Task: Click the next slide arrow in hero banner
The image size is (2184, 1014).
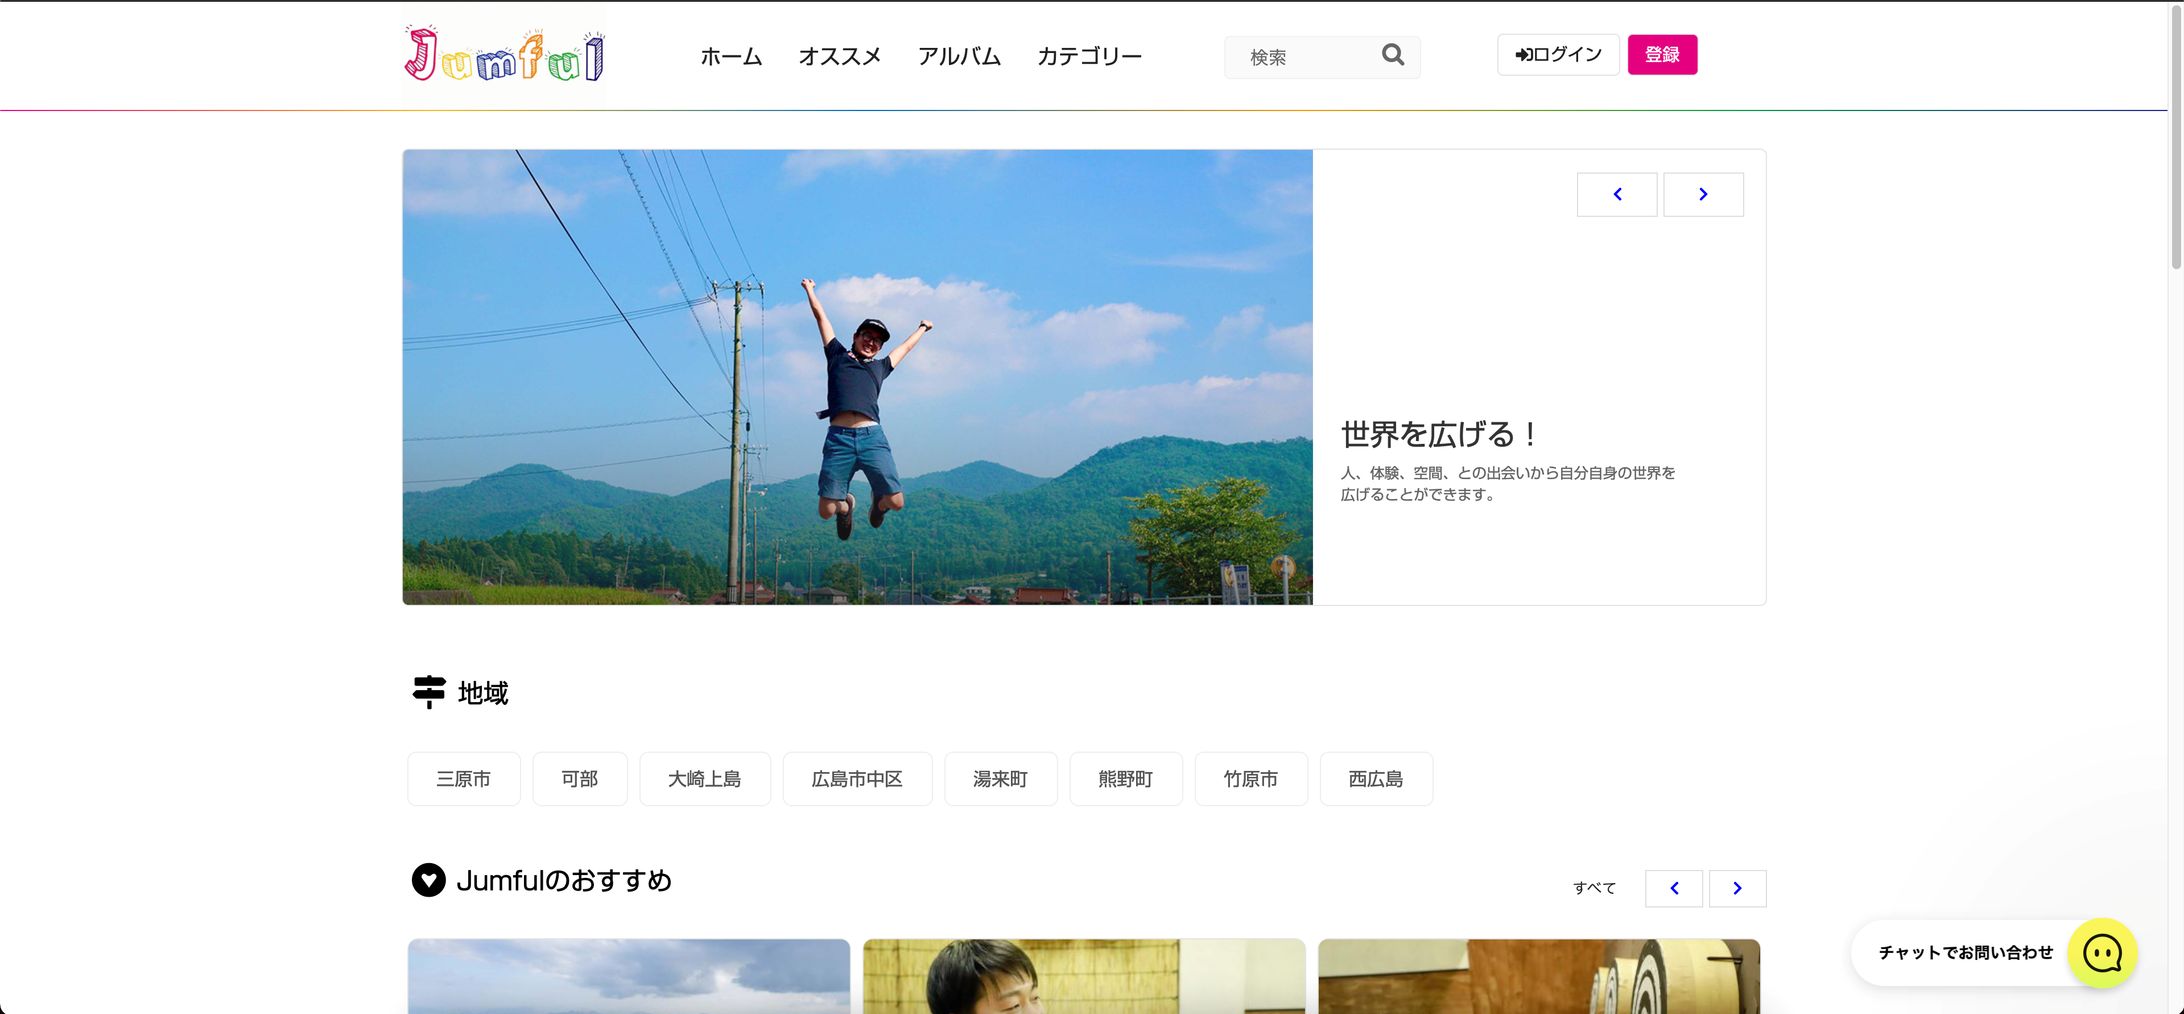Action: (x=1703, y=194)
